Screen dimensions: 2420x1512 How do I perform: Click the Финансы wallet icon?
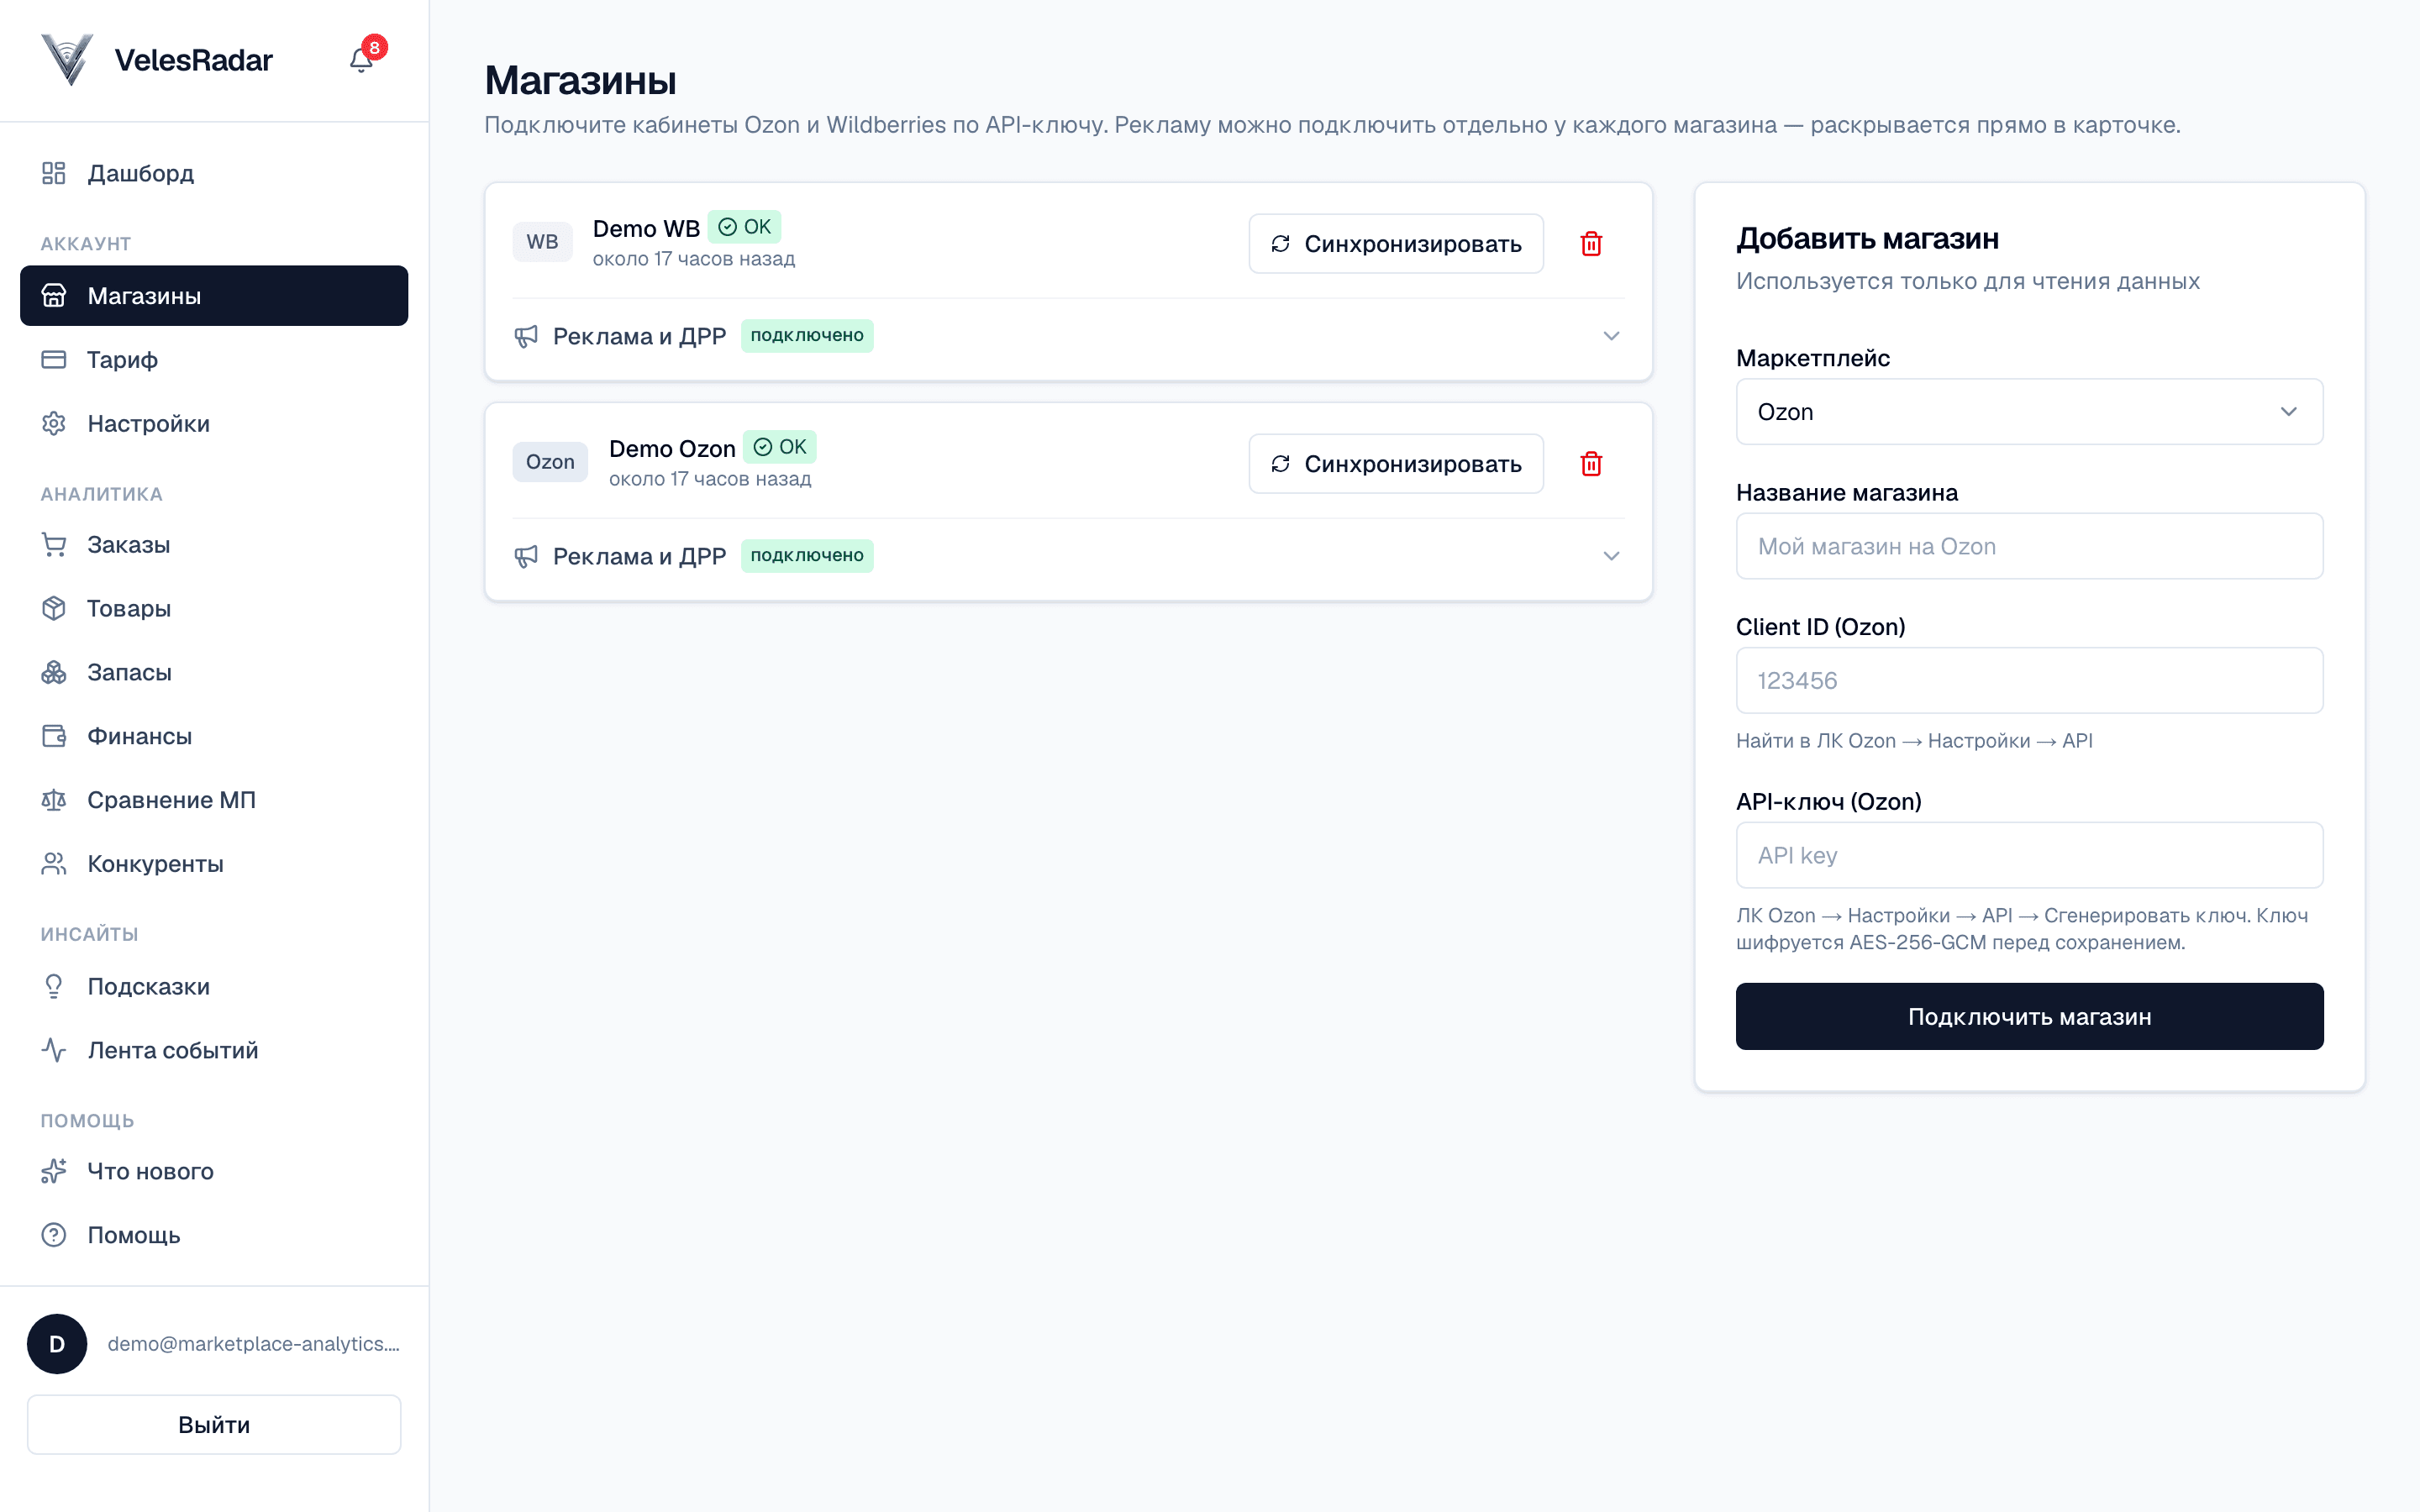coord(54,736)
